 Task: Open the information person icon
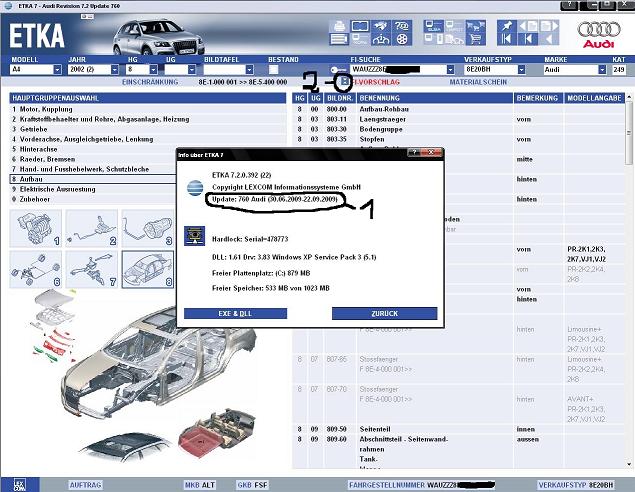(380, 39)
